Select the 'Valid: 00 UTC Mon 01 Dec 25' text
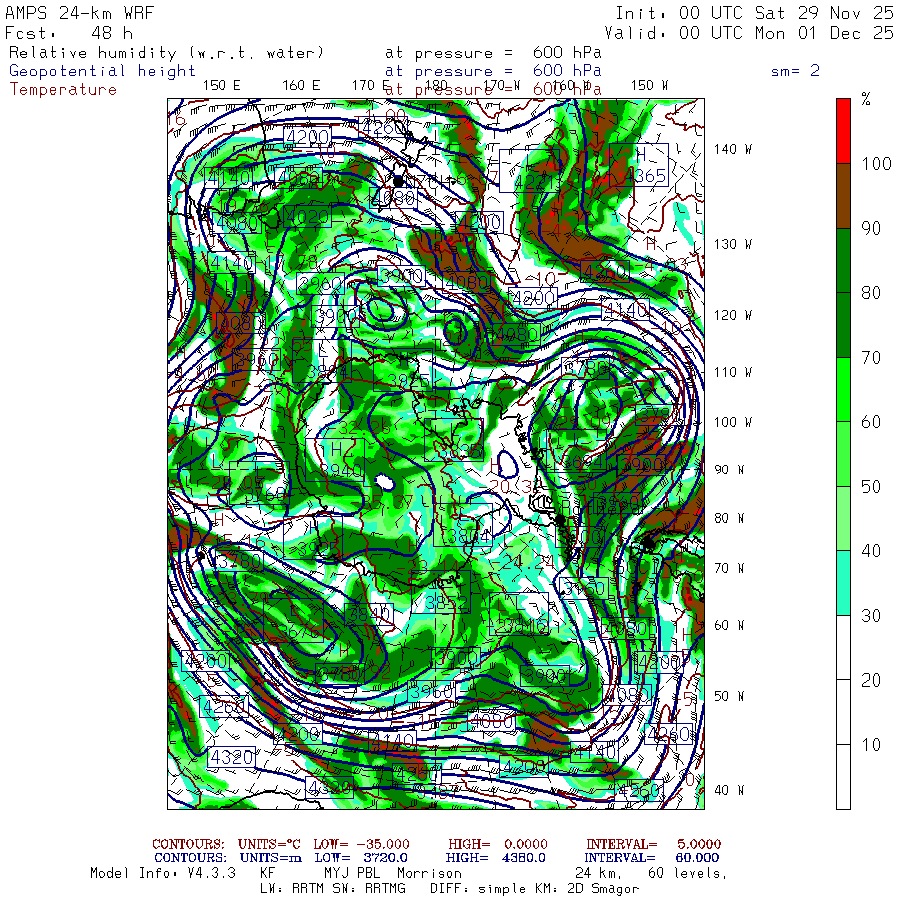Viewport: 900px width, 900px height. pos(754,32)
